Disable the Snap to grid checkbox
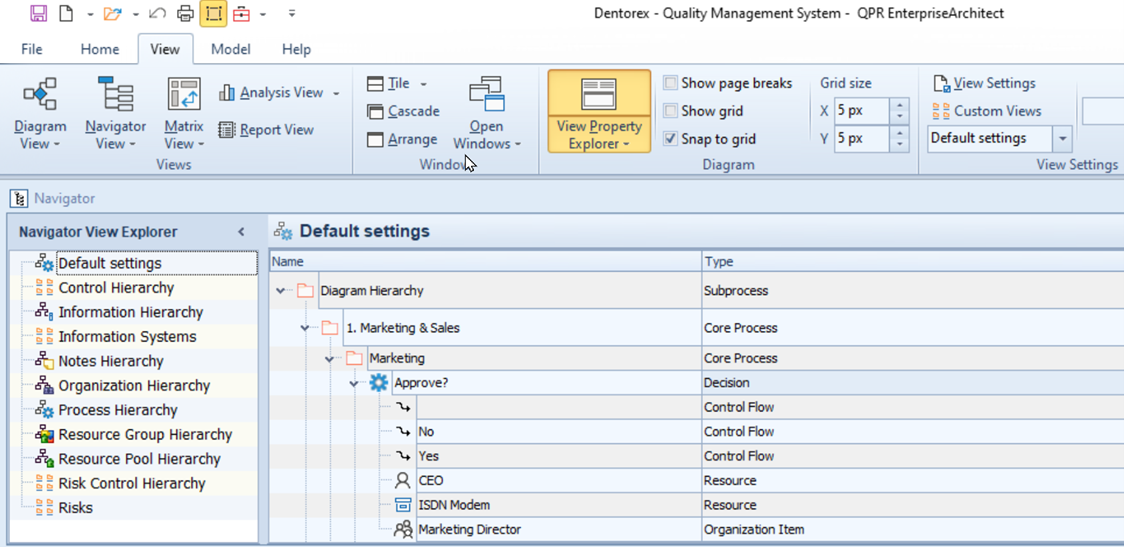Viewport: 1124px width, 547px height. pos(670,139)
